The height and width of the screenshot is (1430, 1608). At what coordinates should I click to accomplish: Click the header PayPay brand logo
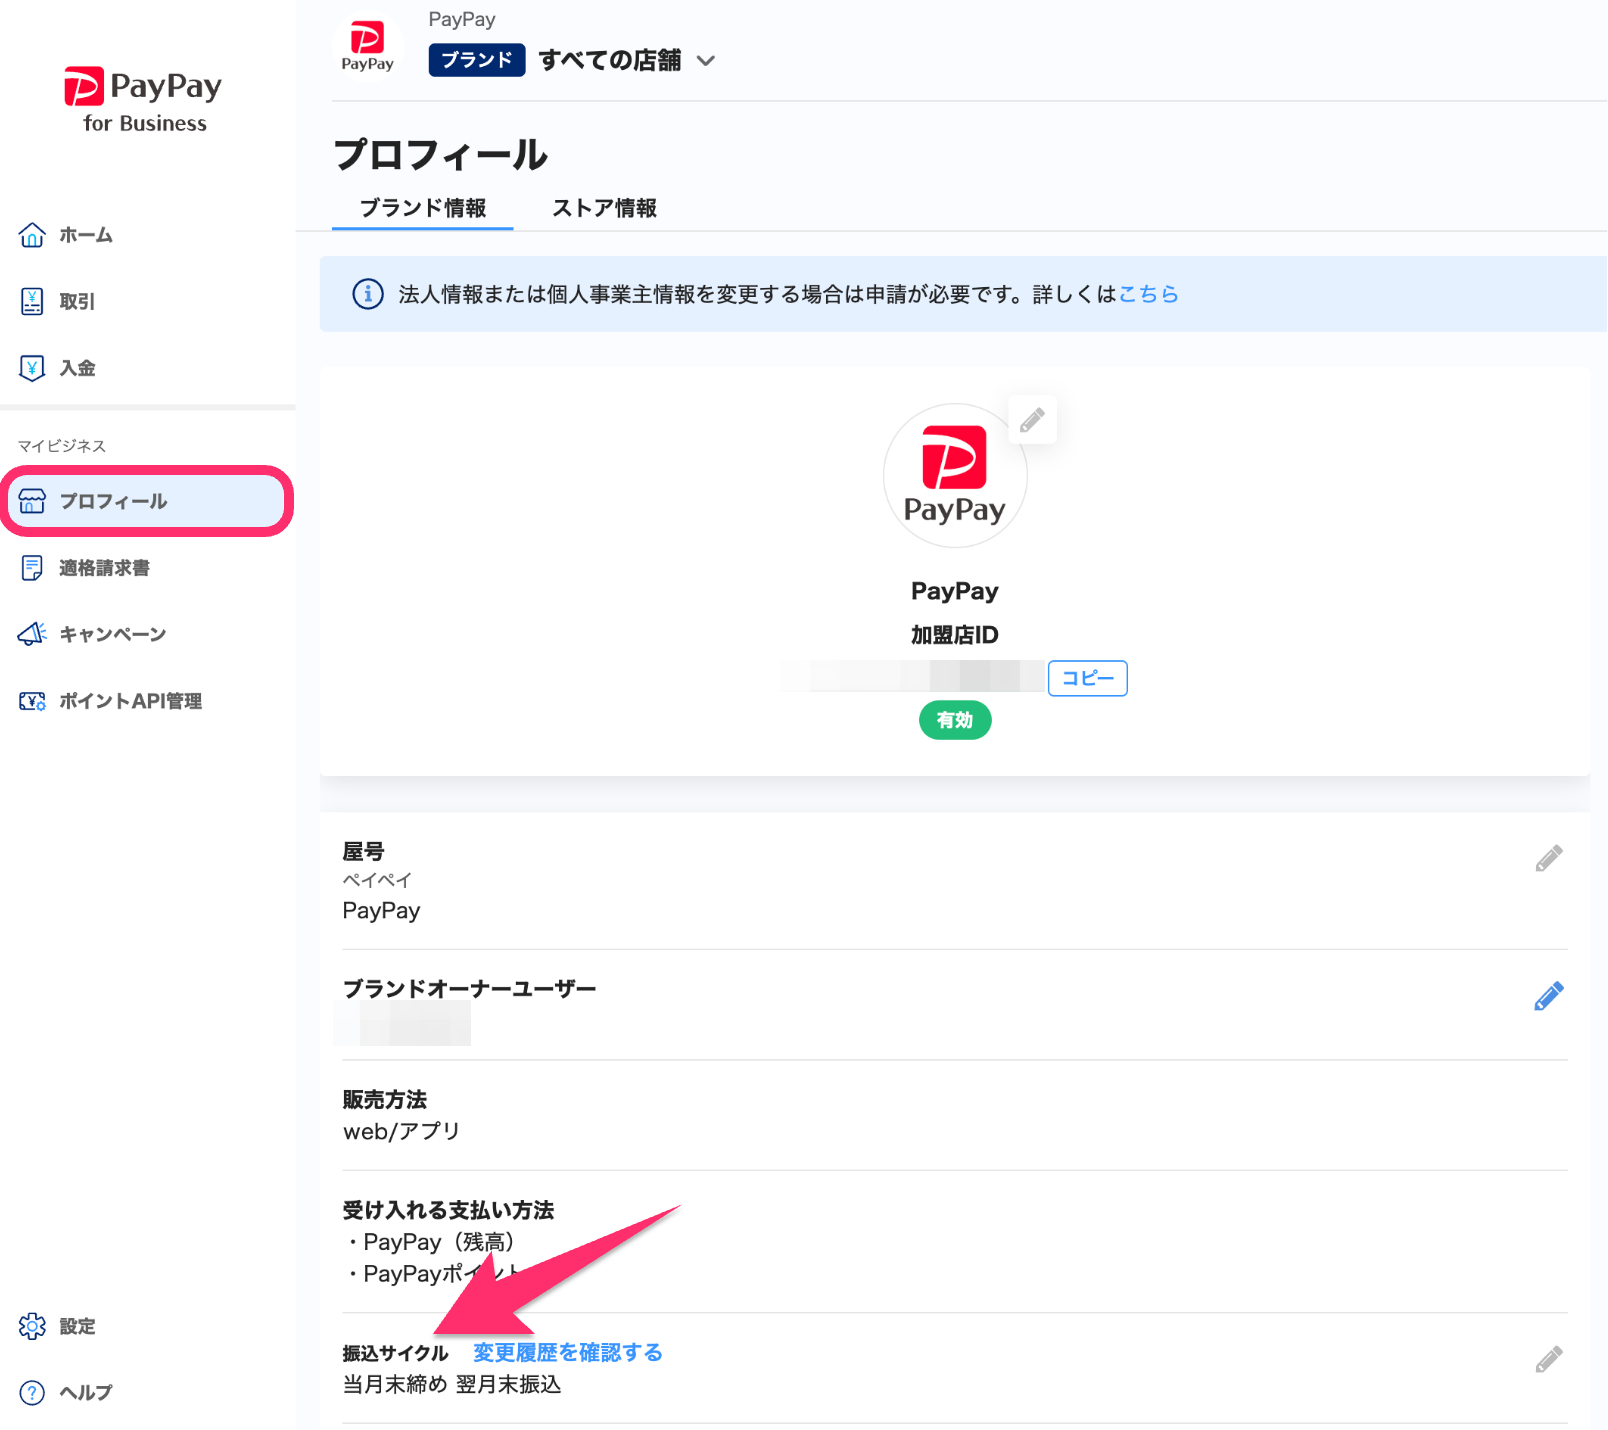click(367, 46)
